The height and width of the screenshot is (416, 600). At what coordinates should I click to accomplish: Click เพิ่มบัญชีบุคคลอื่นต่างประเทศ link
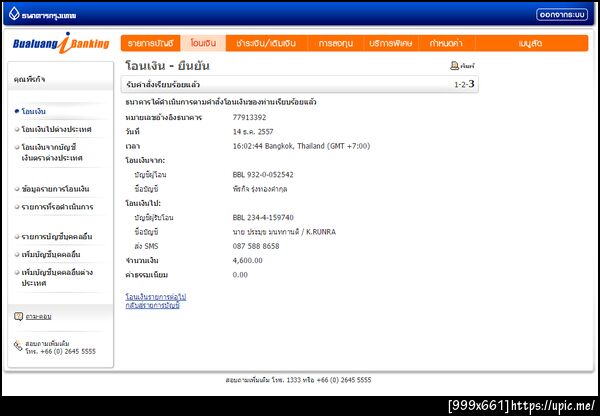point(57,278)
